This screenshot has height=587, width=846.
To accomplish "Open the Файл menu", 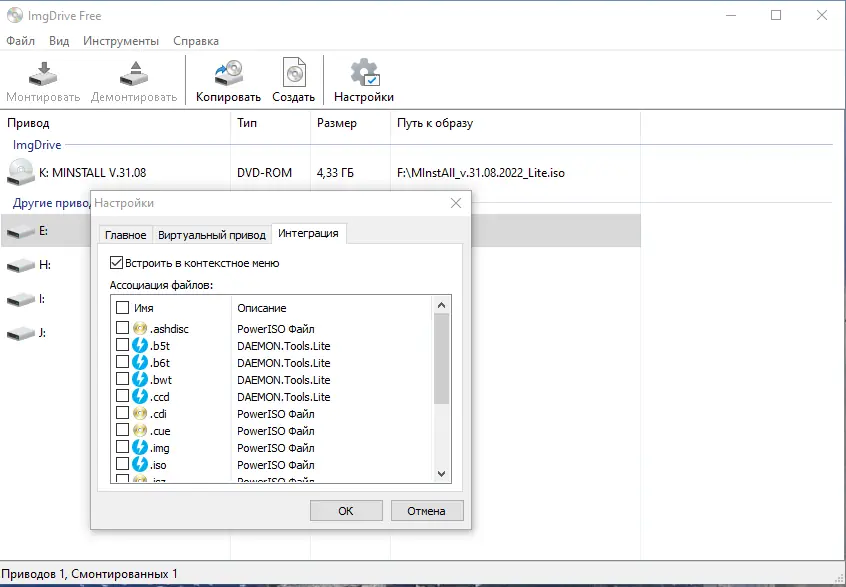I will pyautogui.click(x=21, y=41).
